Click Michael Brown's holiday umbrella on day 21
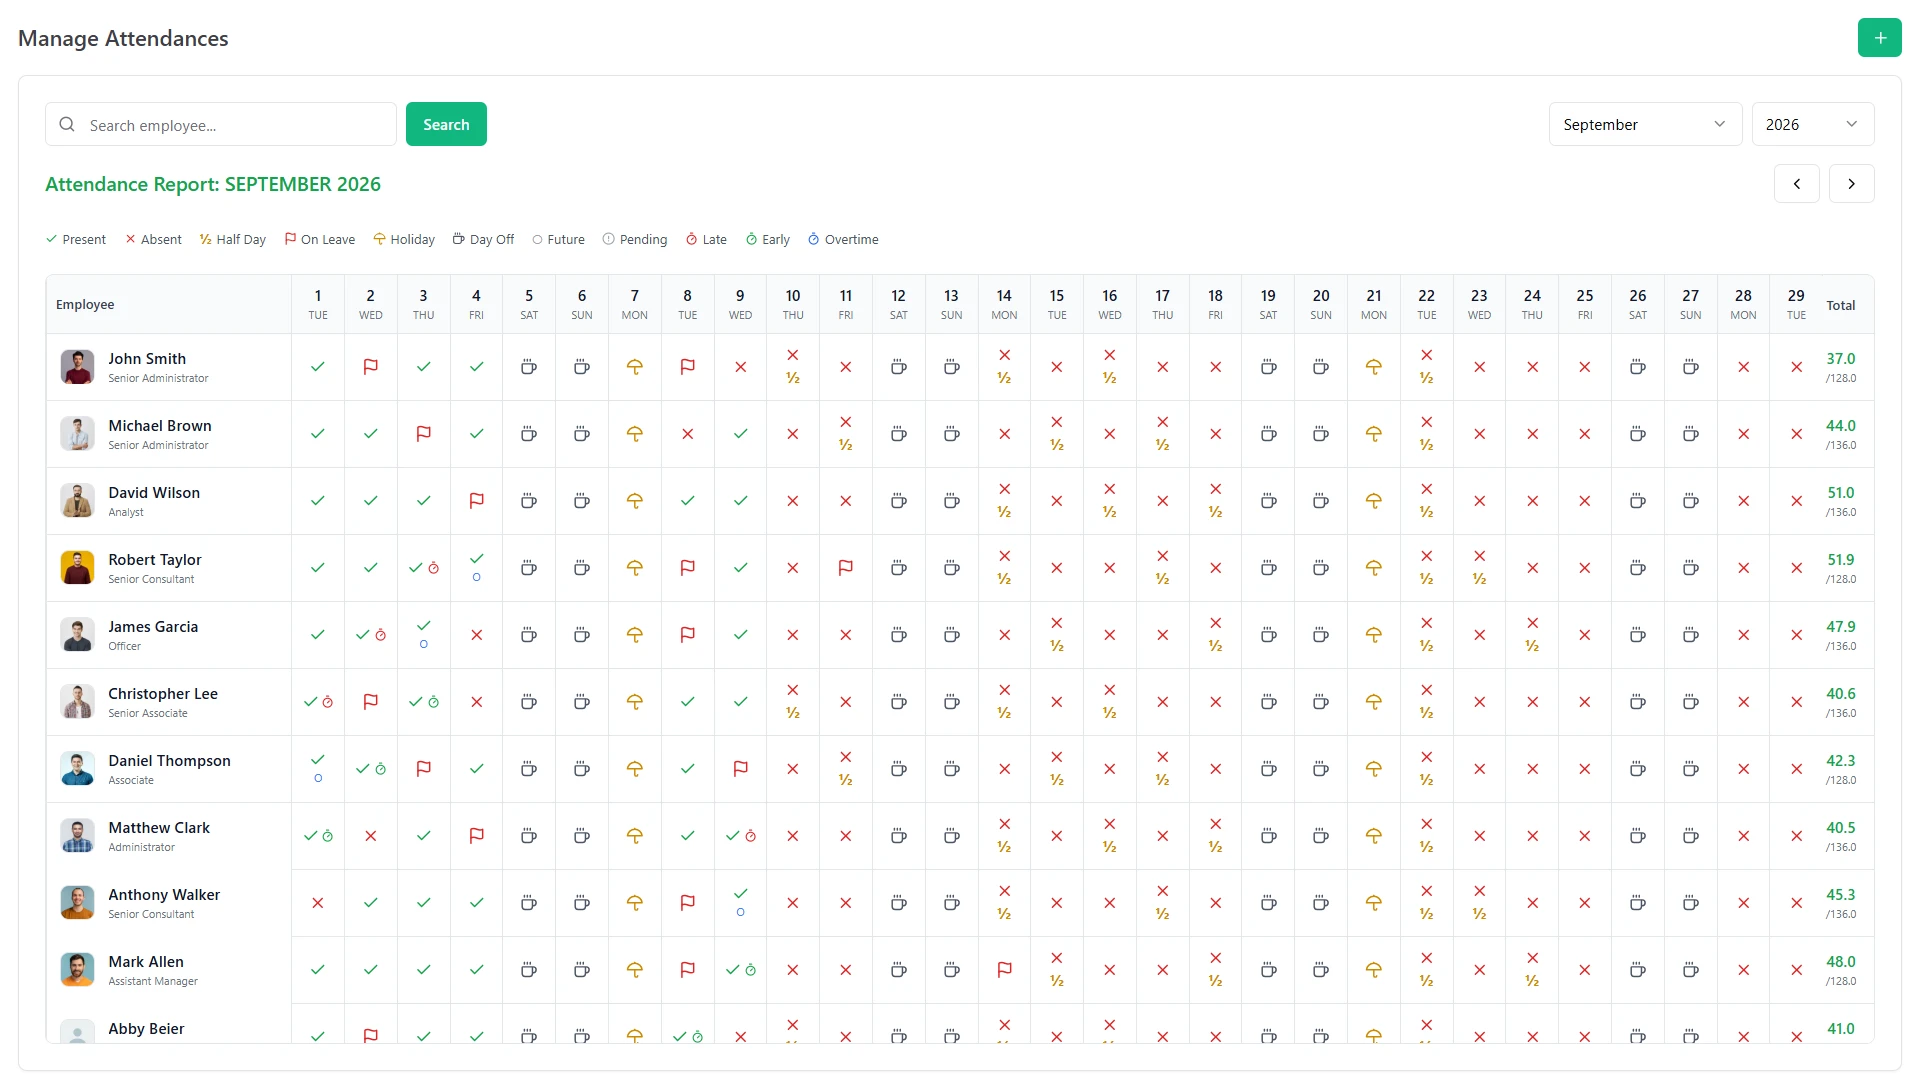The height and width of the screenshot is (1080, 1920). (x=1374, y=434)
